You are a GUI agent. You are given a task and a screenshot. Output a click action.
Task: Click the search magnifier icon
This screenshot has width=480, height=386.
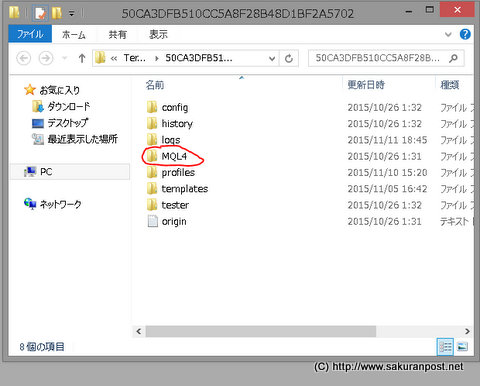pos(453,58)
